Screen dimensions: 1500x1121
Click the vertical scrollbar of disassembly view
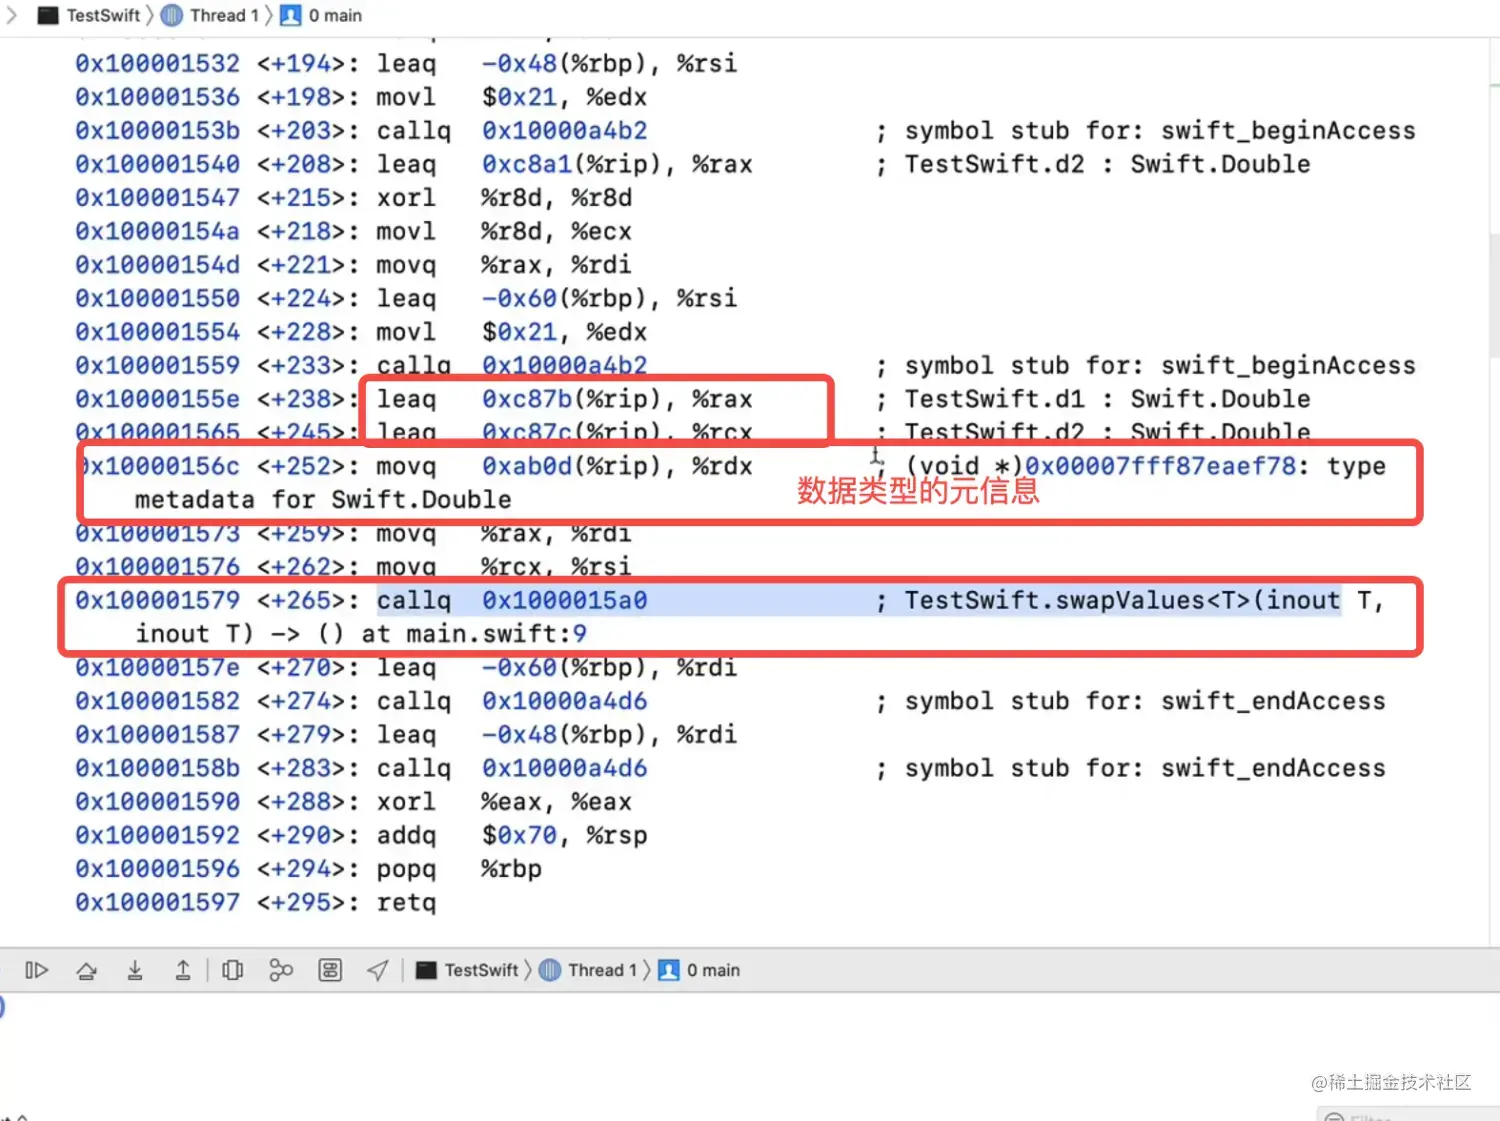[1494, 295]
